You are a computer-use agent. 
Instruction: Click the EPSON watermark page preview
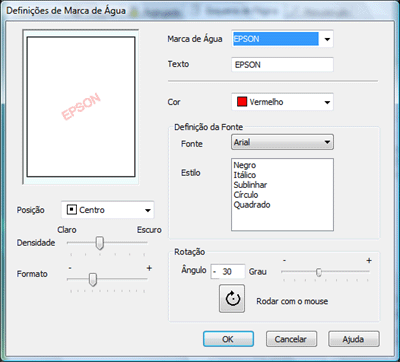click(81, 107)
